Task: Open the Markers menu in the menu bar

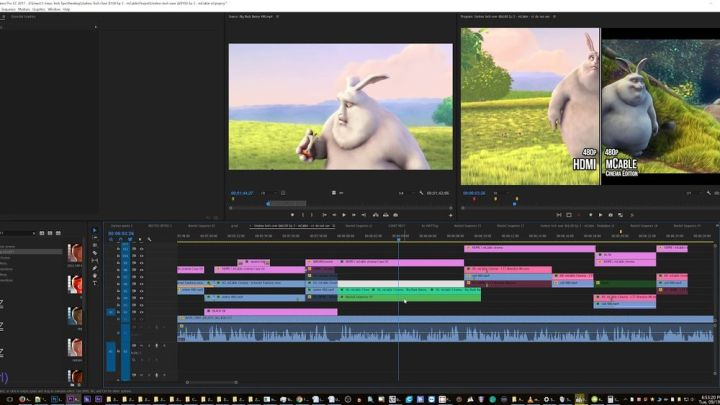Action: (x=24, y=9)
